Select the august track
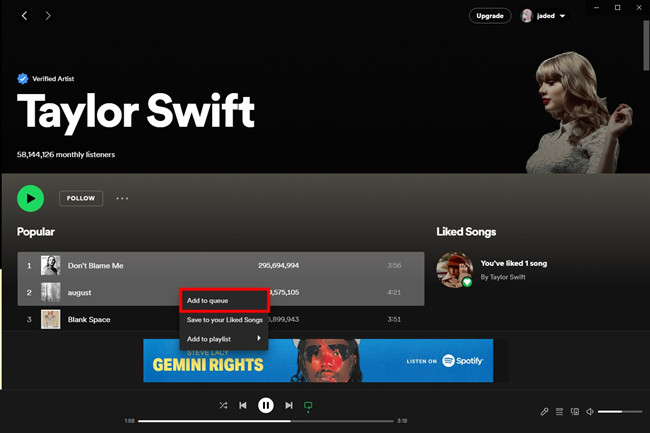The width and height of the screenshot is (650, 433). [221, 292]
